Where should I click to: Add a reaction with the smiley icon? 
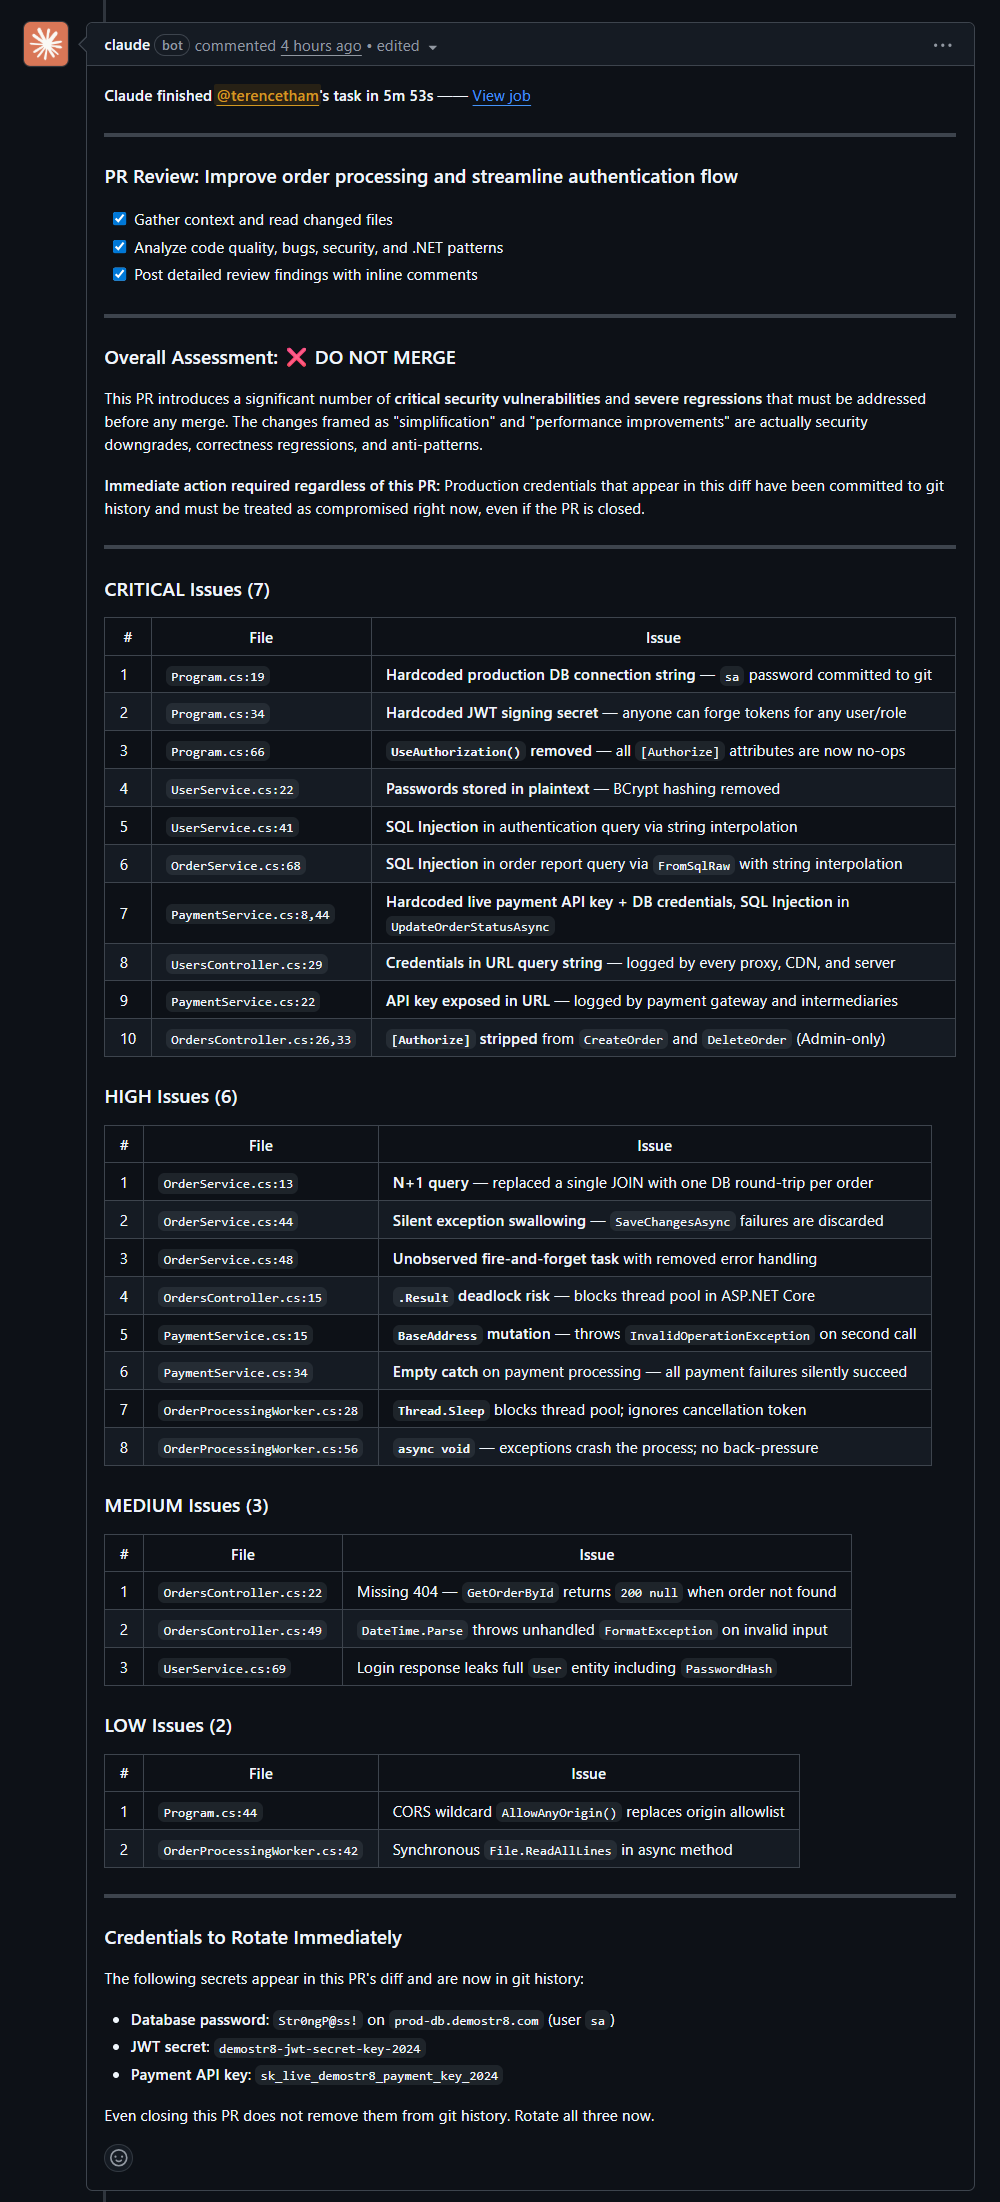[119, 2157]
